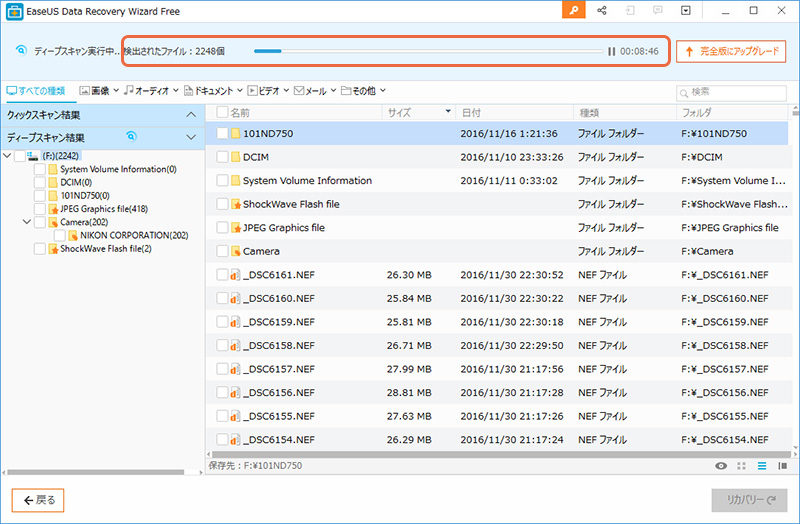Open the share icon in title bar

602,10
